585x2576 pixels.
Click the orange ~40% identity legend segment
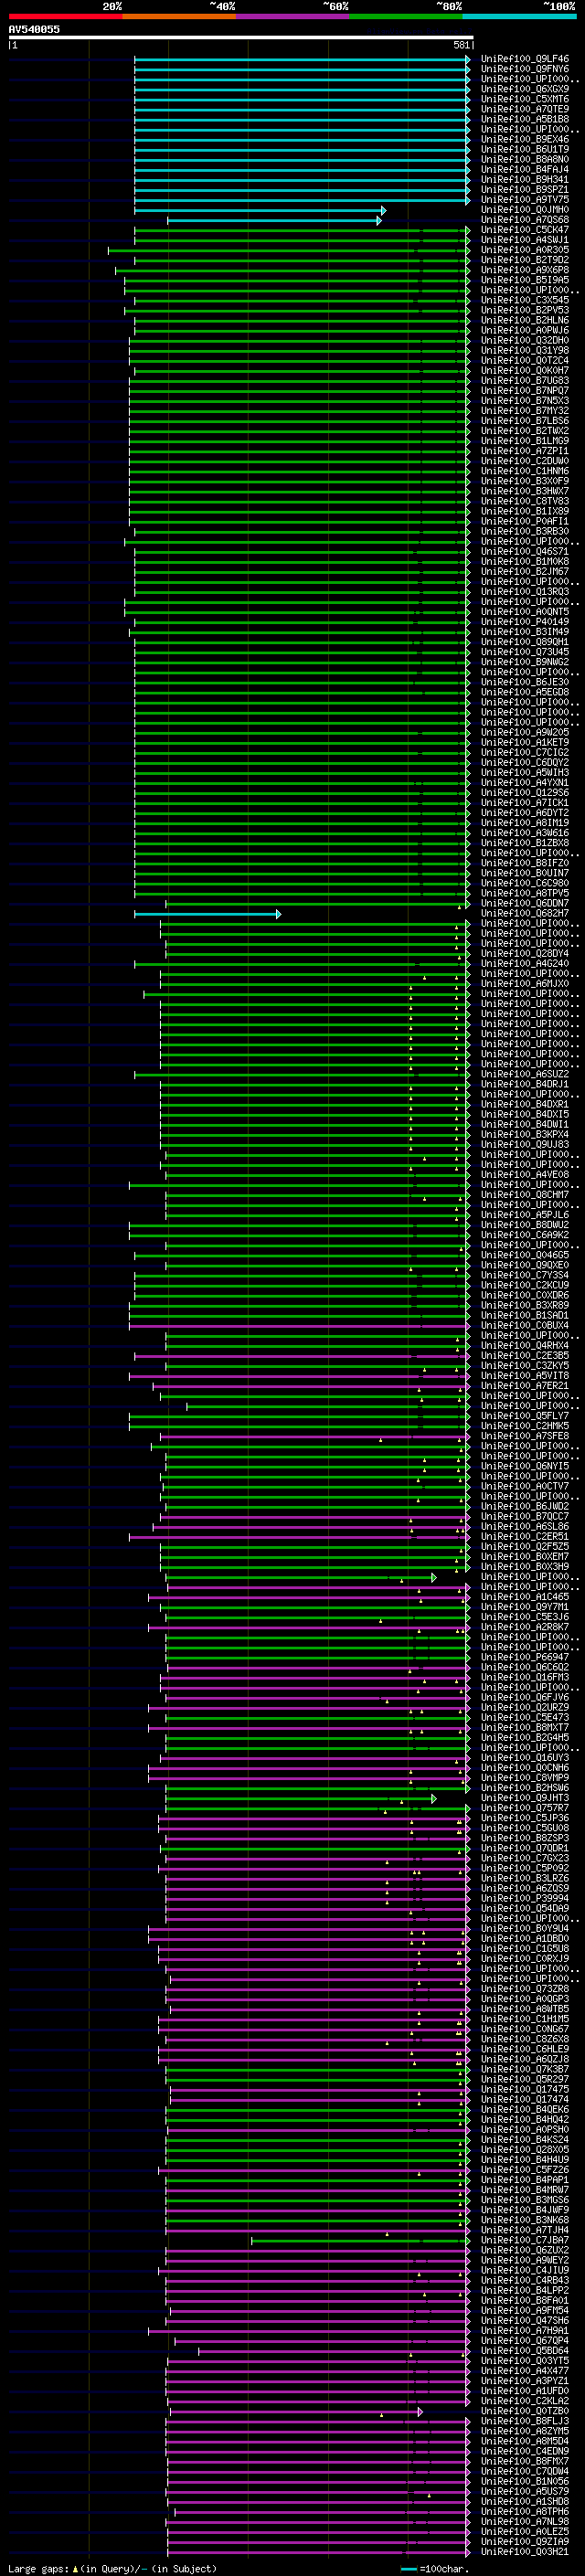[179, 16]
